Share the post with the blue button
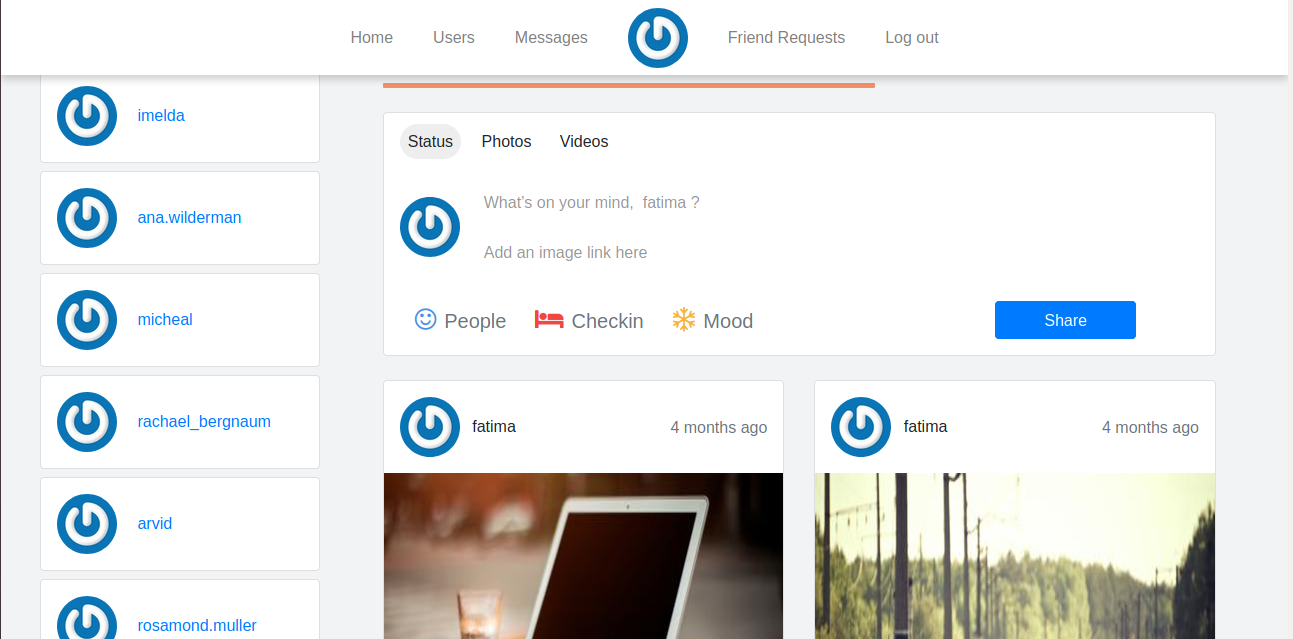The image size is (1293, 639). [x=1065, y=320]
